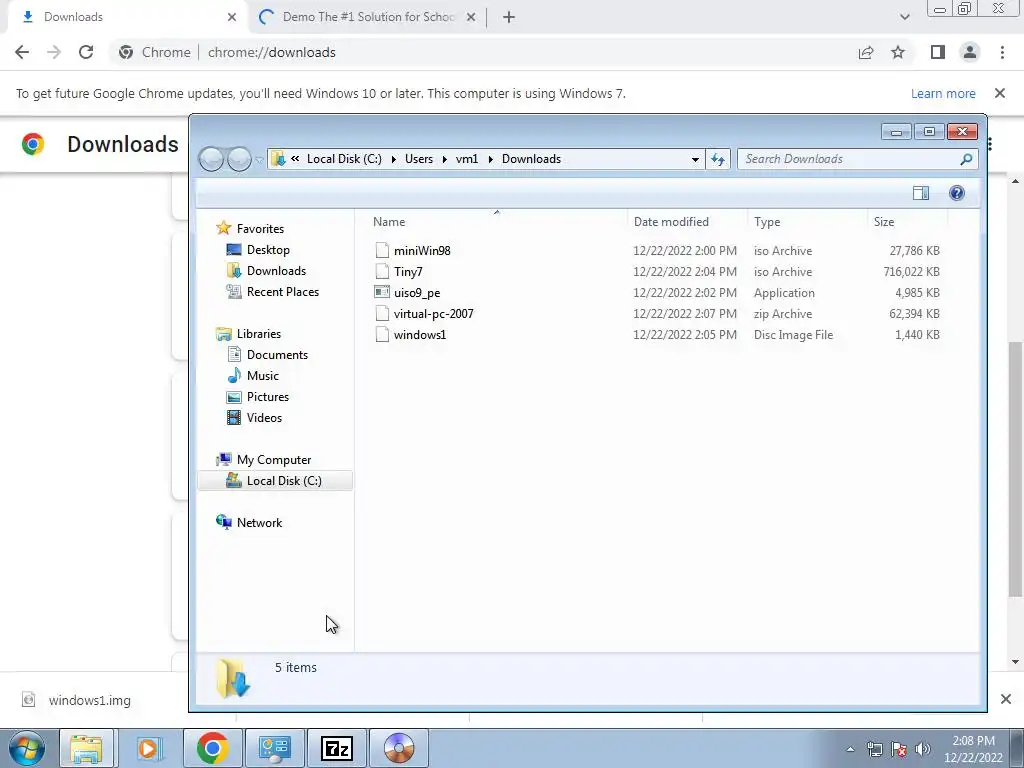Viewport: 1024px width, 768px height.
Task: Expand arrow after Users in breadcrumb
Action: tap(444, 159)
